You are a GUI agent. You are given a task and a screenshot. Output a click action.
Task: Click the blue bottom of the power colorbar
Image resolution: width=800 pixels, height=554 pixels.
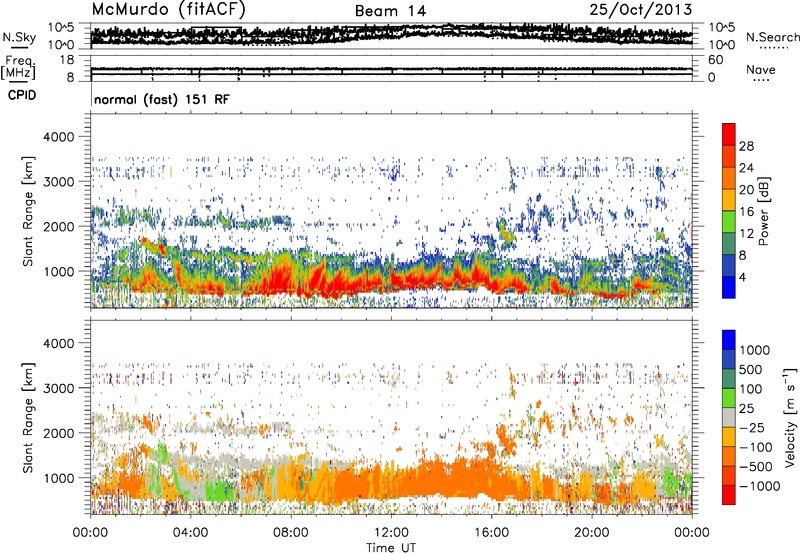[x=729, y=287]
